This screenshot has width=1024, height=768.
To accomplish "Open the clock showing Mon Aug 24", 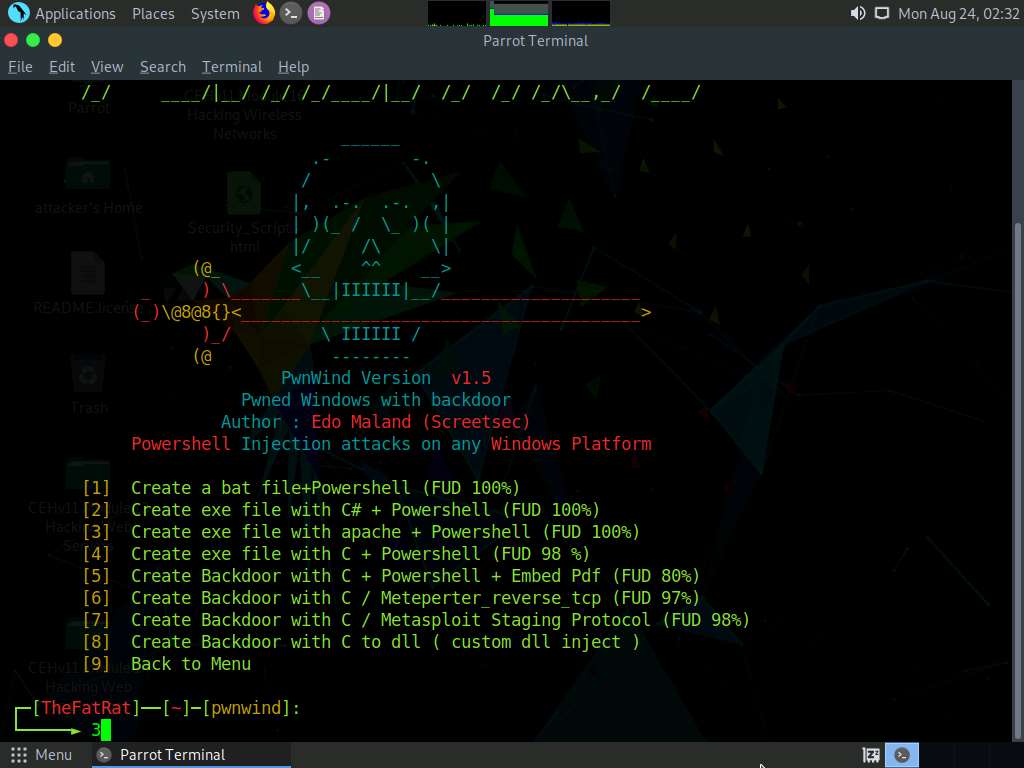I will (x=958, y=13).
